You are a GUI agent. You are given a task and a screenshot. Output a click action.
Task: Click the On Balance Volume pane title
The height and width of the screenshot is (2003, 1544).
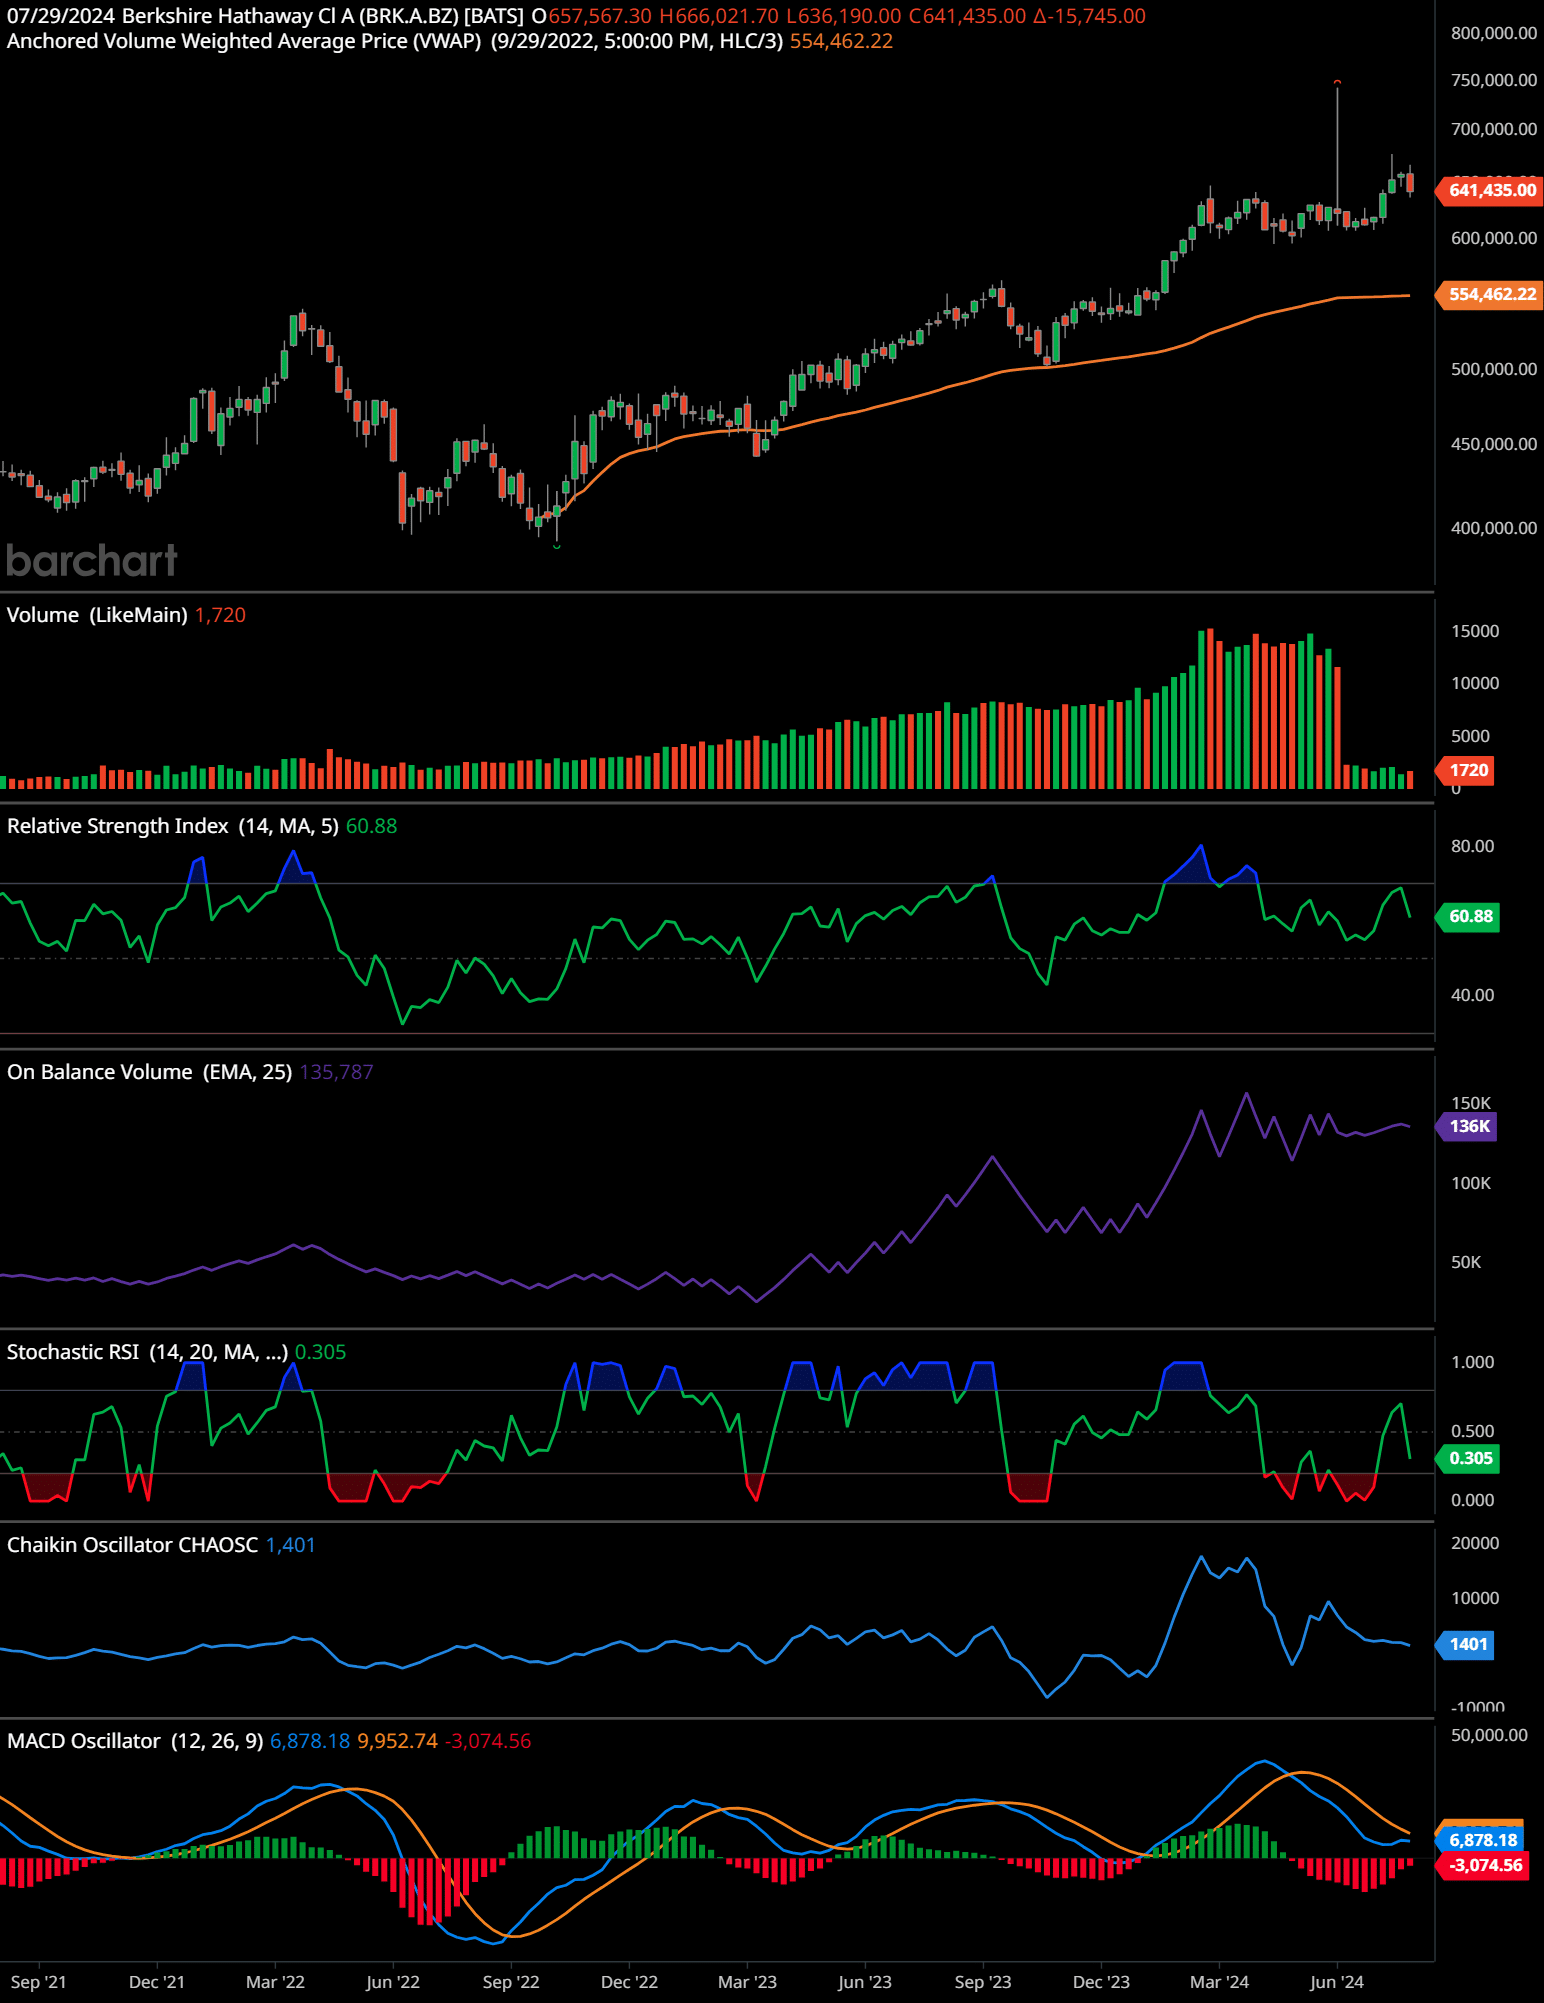click(x=149, y=1072)
